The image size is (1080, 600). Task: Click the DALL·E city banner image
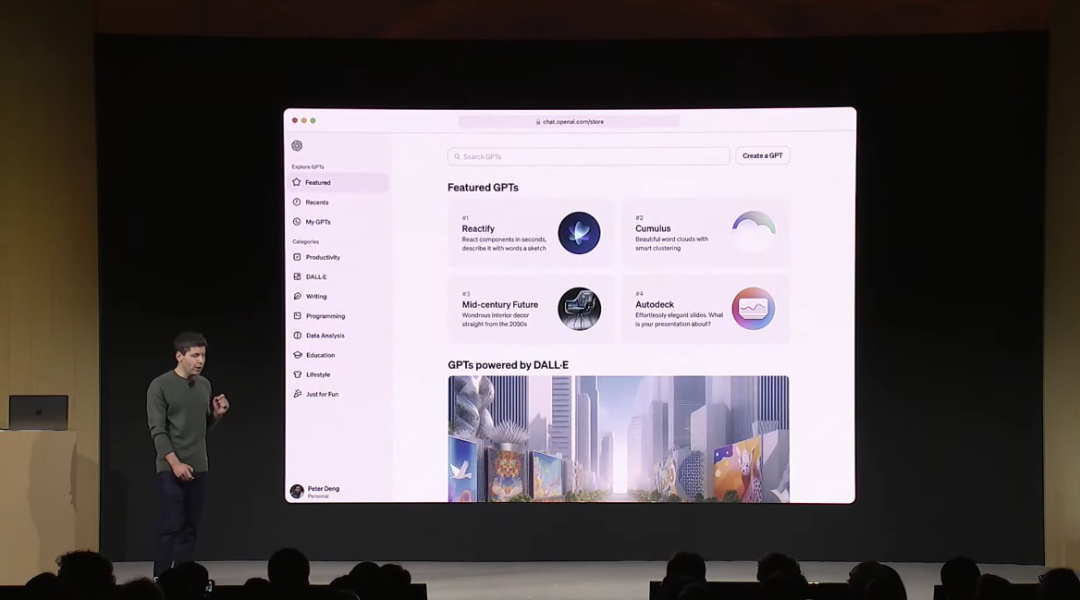pos(619,439)
